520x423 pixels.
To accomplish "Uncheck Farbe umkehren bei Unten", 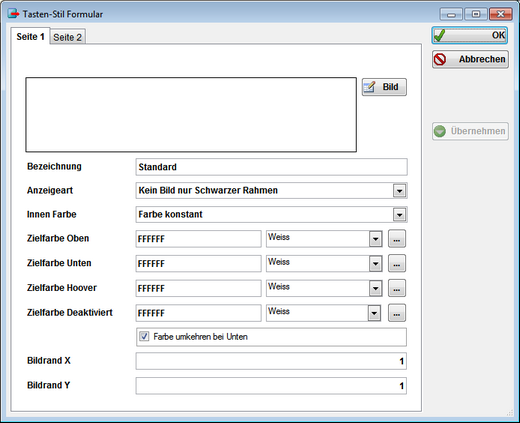I will (144, 336).
